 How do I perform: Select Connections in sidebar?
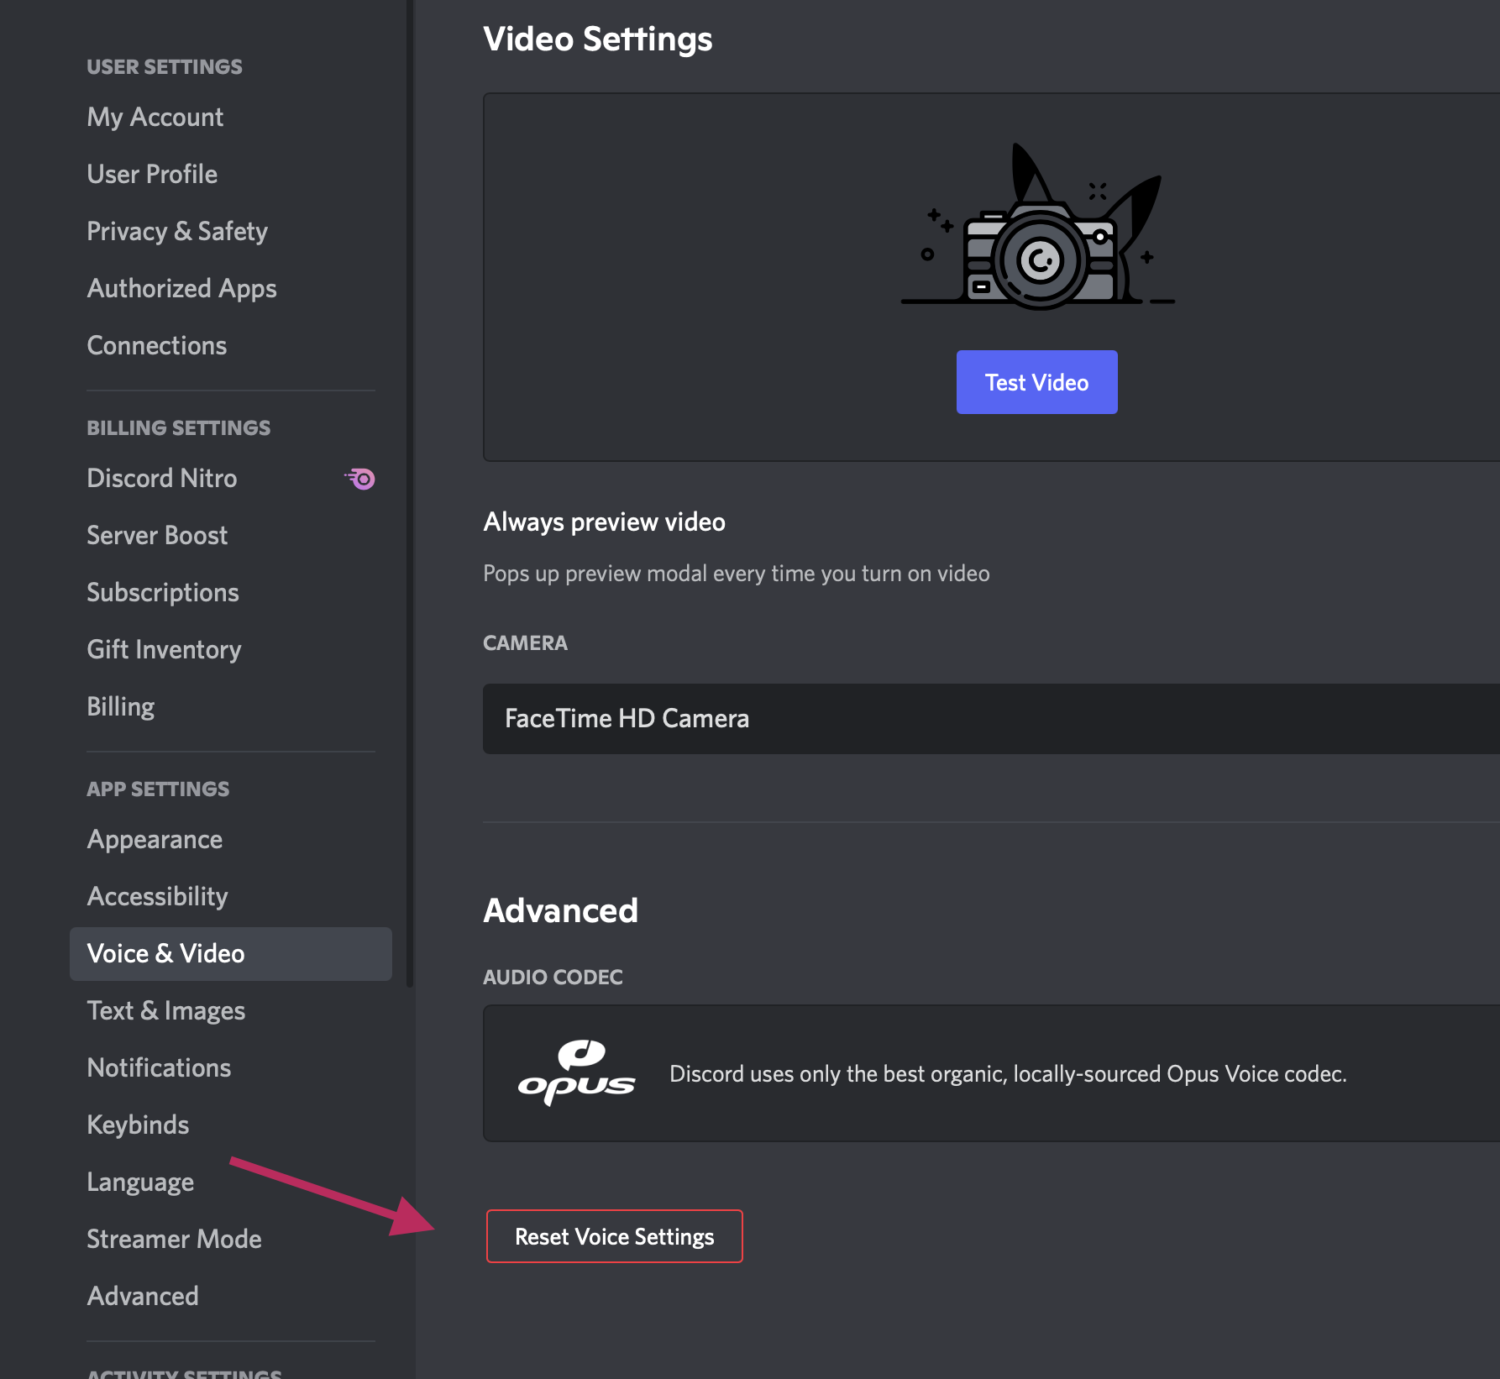tap(157, 345)
